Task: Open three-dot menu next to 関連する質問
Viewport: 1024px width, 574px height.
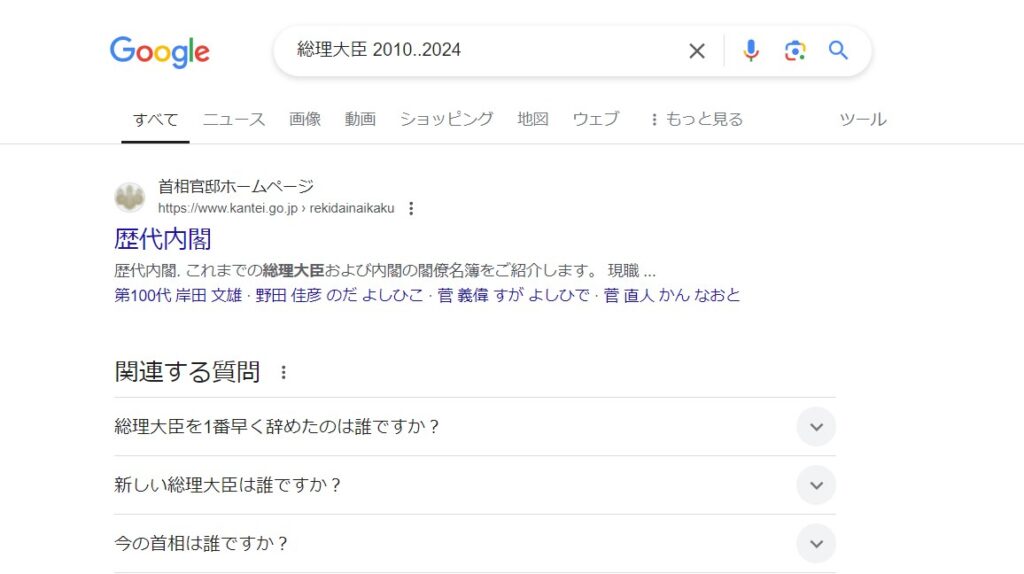Action: click(x=283, y=372)
